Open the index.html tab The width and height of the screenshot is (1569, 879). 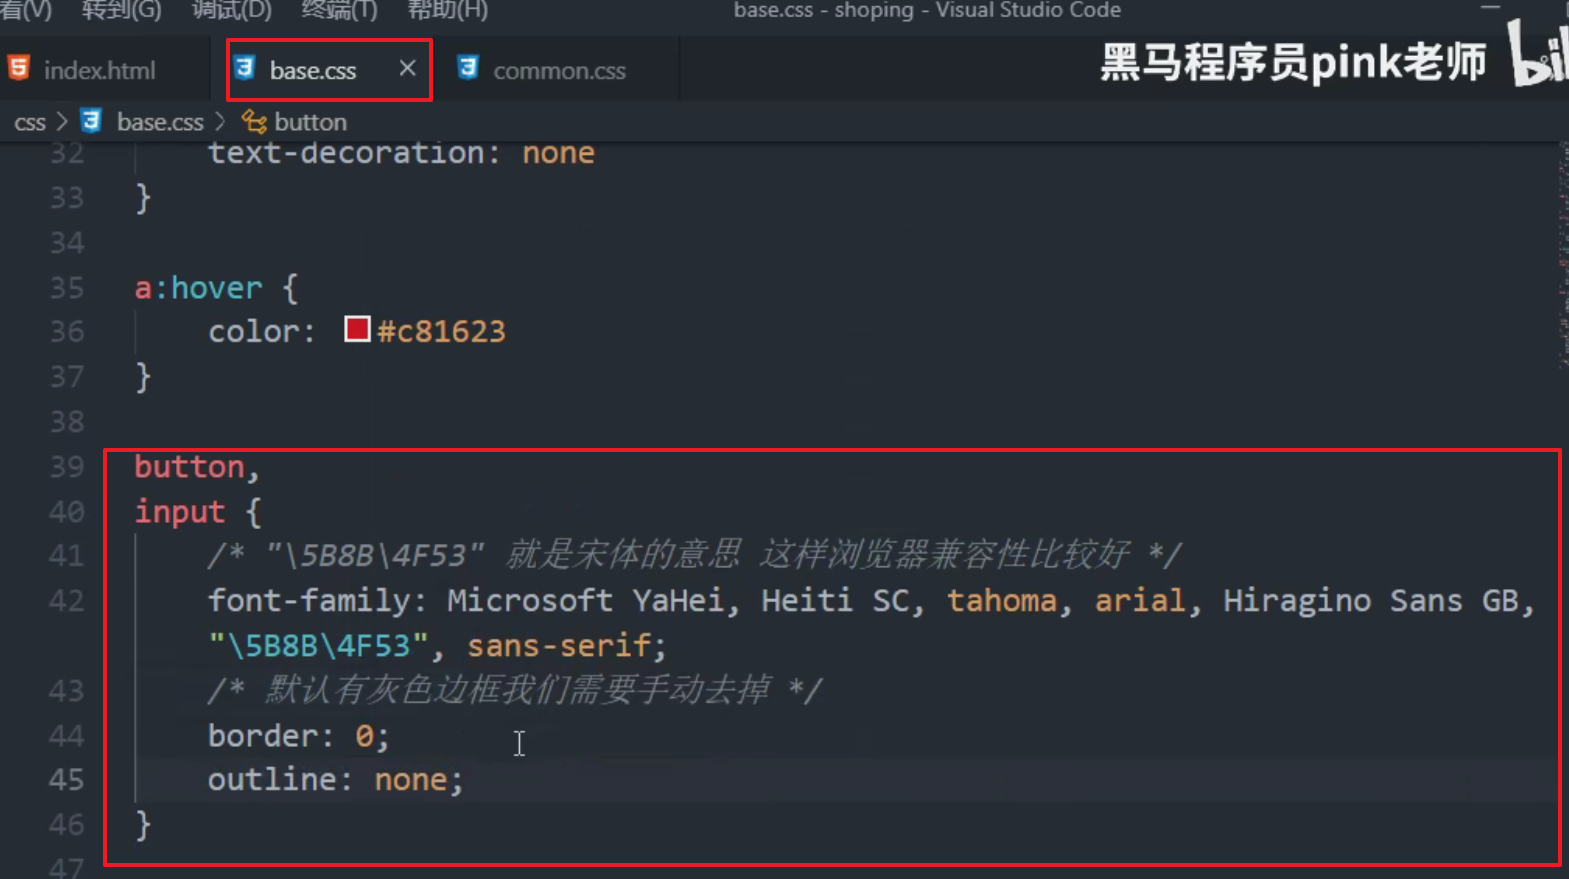pyautogui.click(x=100, y=70)
